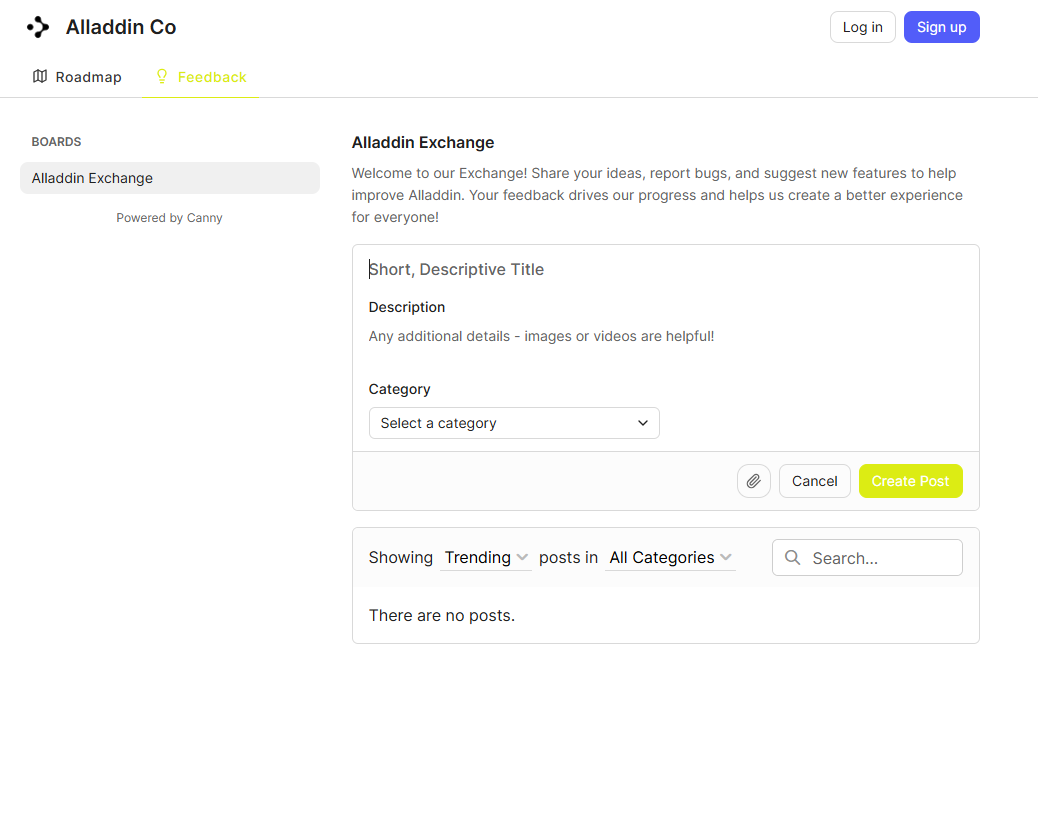Click the BOARDS sidebar heading

(56, 142)
